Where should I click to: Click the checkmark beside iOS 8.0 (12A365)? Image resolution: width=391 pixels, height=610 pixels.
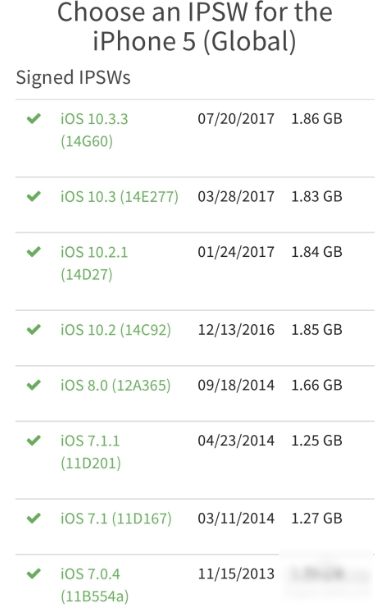click(34, 385)
